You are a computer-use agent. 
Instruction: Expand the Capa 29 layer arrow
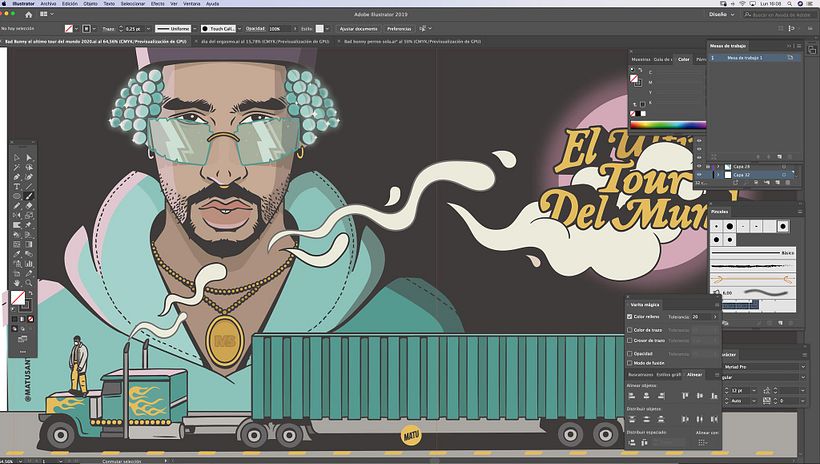[x=719, y=166]
